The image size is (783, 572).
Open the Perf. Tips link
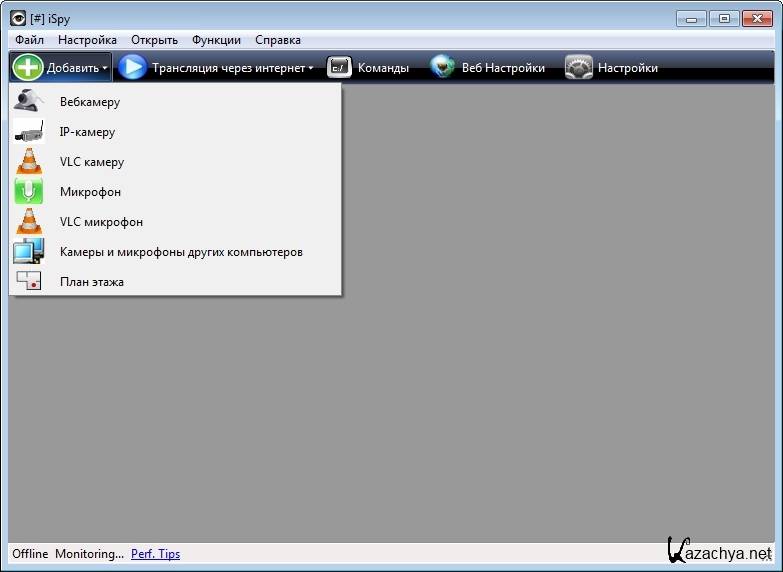[x=155, y=554]
